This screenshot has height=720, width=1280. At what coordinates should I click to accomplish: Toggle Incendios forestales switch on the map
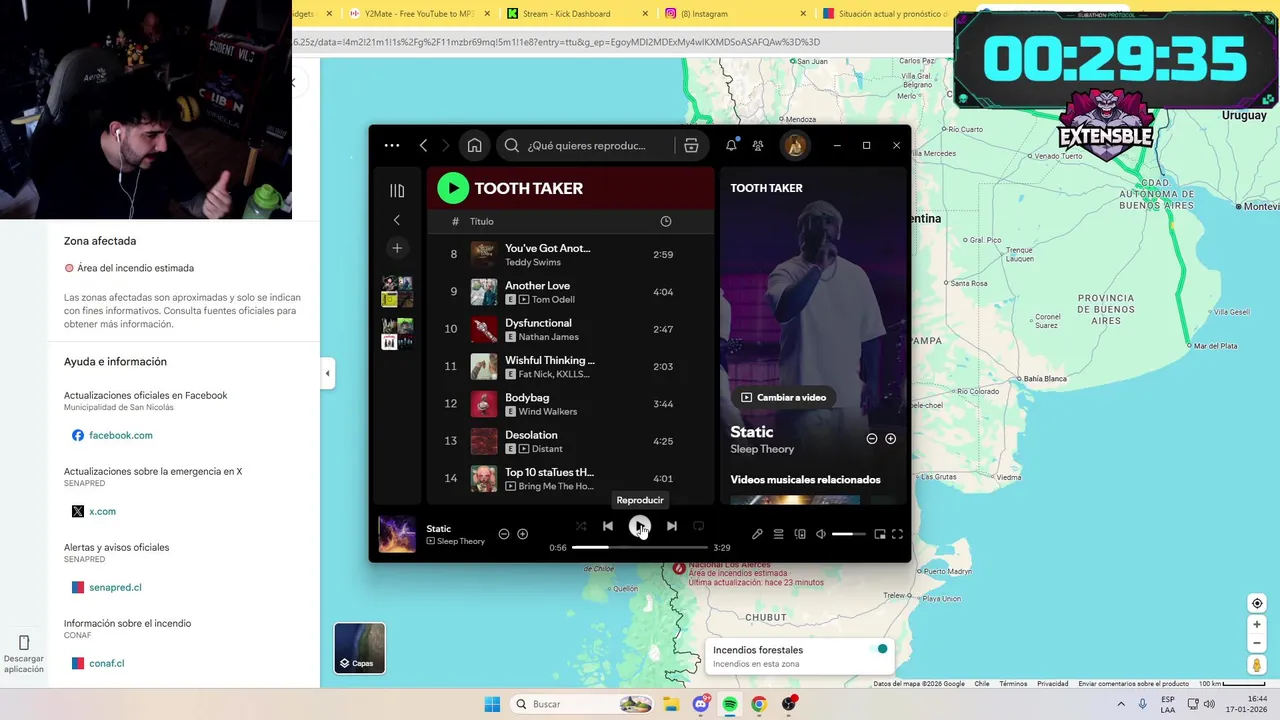[876, 649]
